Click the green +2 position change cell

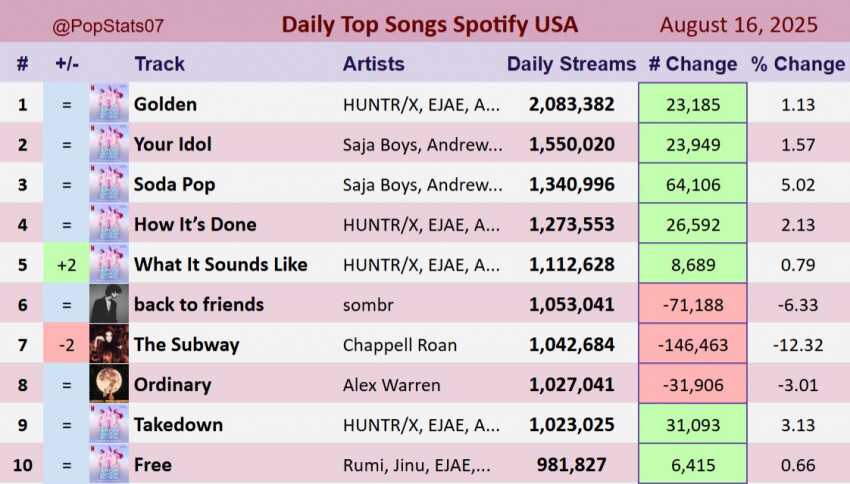(66, 264)
